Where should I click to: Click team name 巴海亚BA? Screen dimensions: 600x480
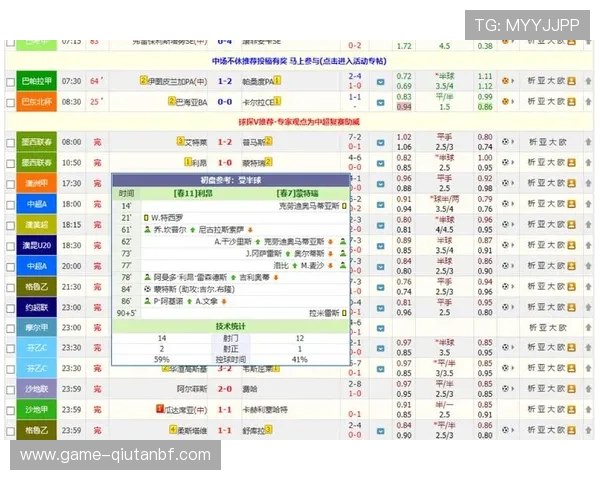tap(191, 102)
